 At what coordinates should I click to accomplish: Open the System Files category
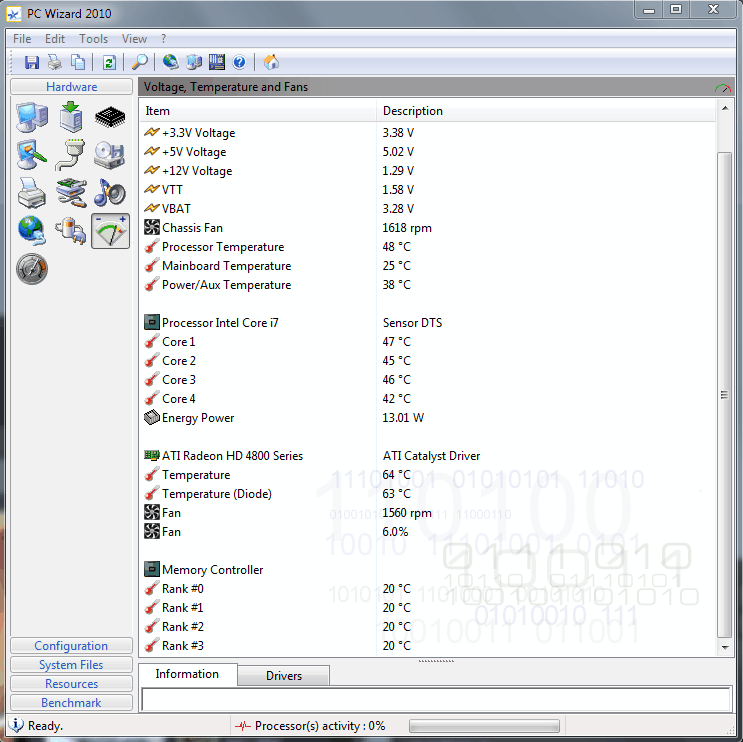click(x=71, y=665)
